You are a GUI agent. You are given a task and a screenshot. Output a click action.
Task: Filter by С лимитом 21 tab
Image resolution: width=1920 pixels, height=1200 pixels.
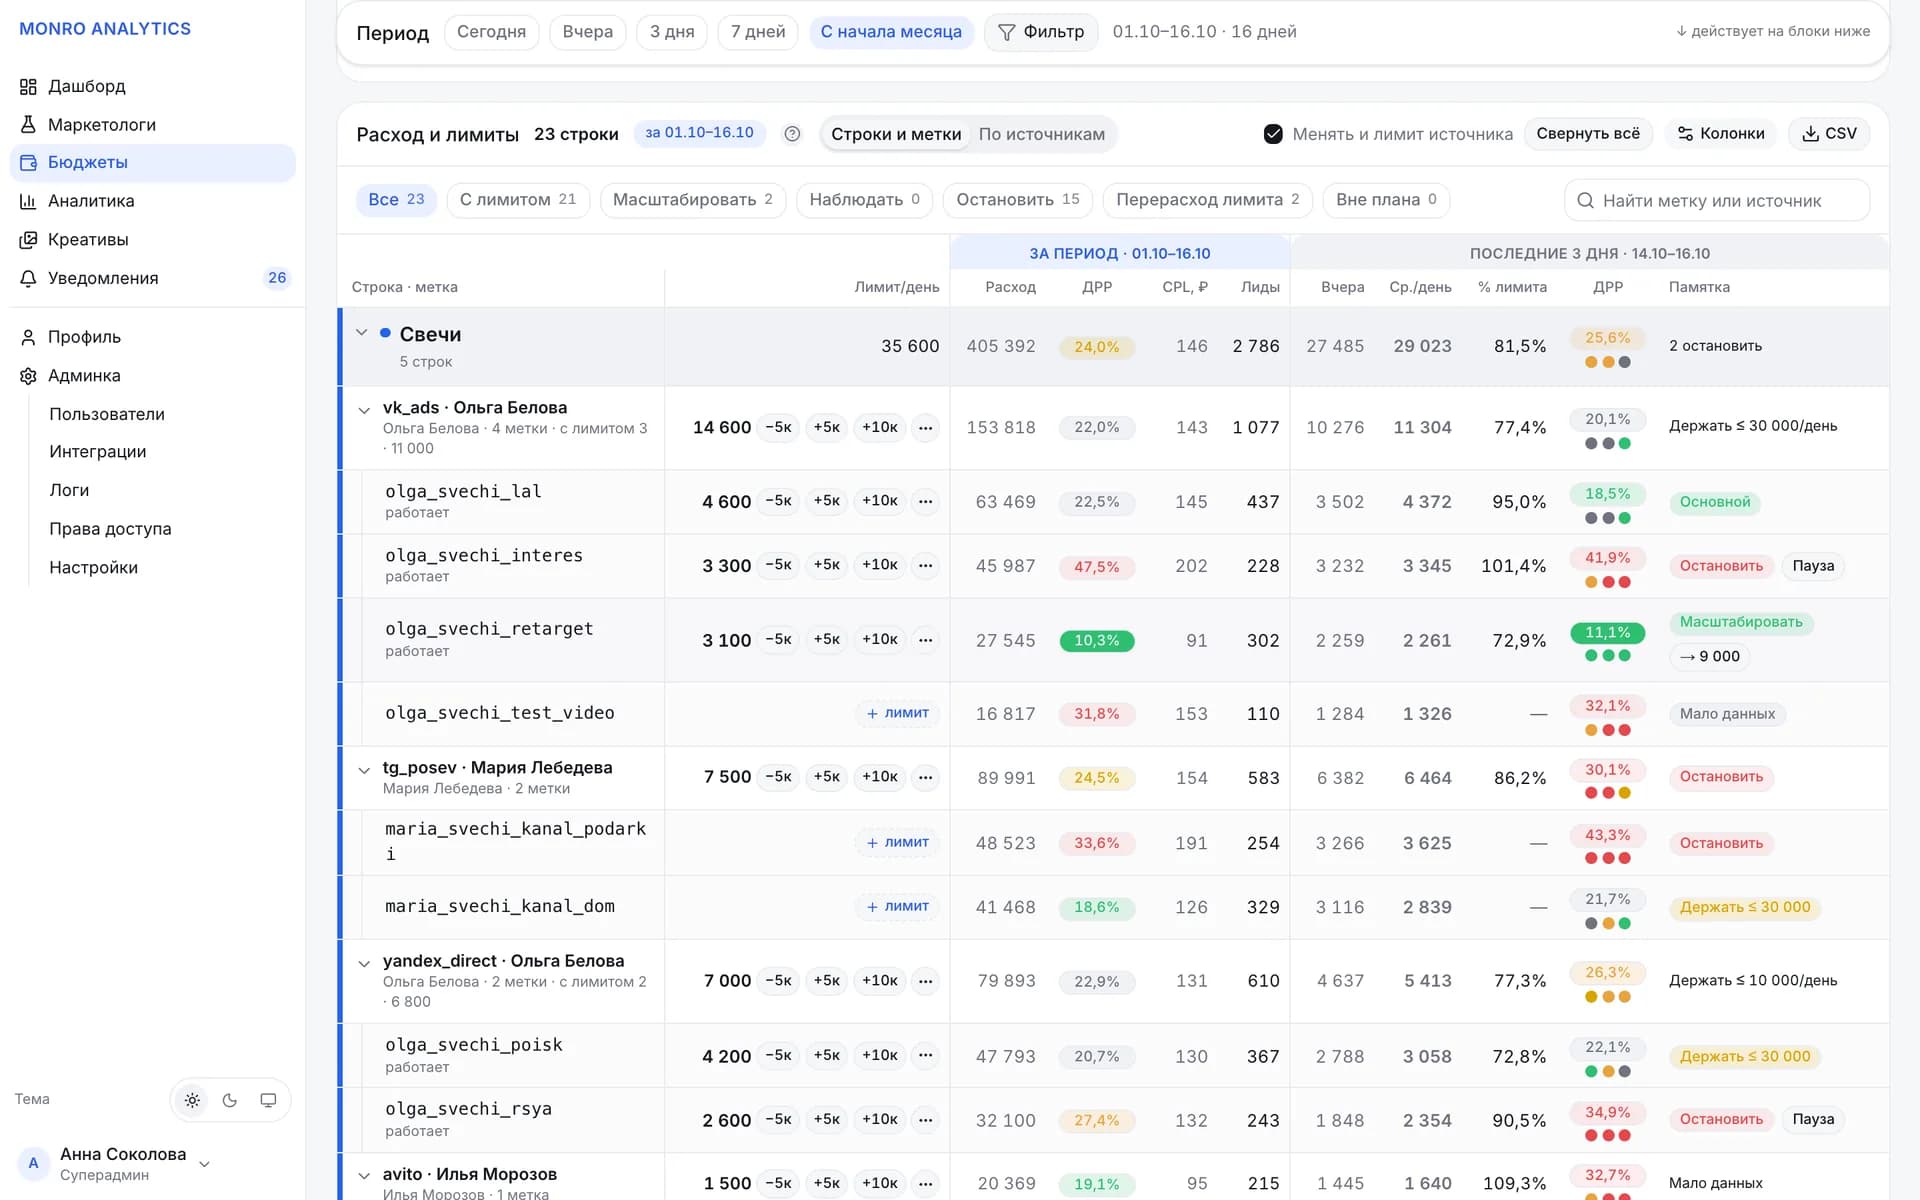518,200
